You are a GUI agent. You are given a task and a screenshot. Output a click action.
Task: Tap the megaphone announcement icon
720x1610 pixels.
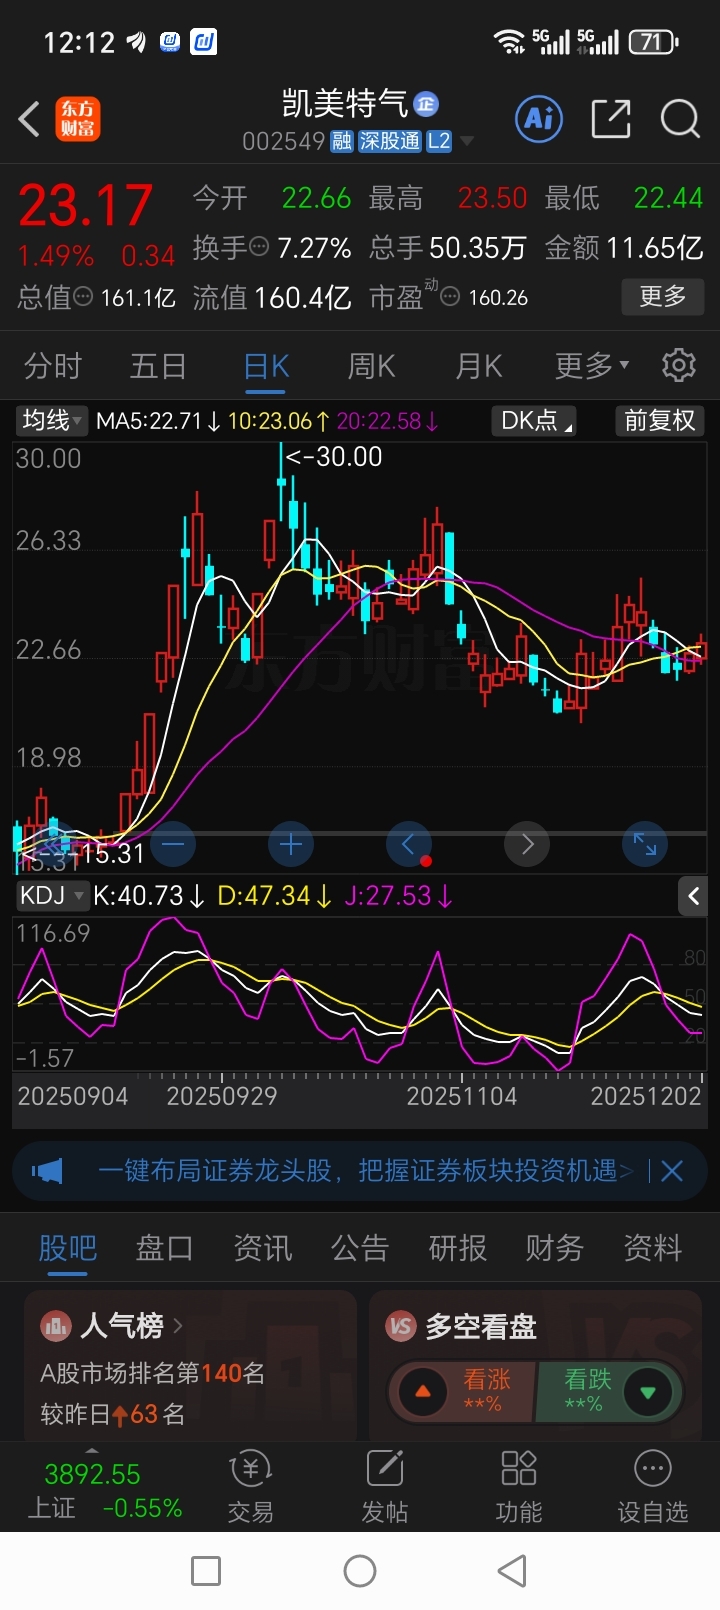point(47,1171)
